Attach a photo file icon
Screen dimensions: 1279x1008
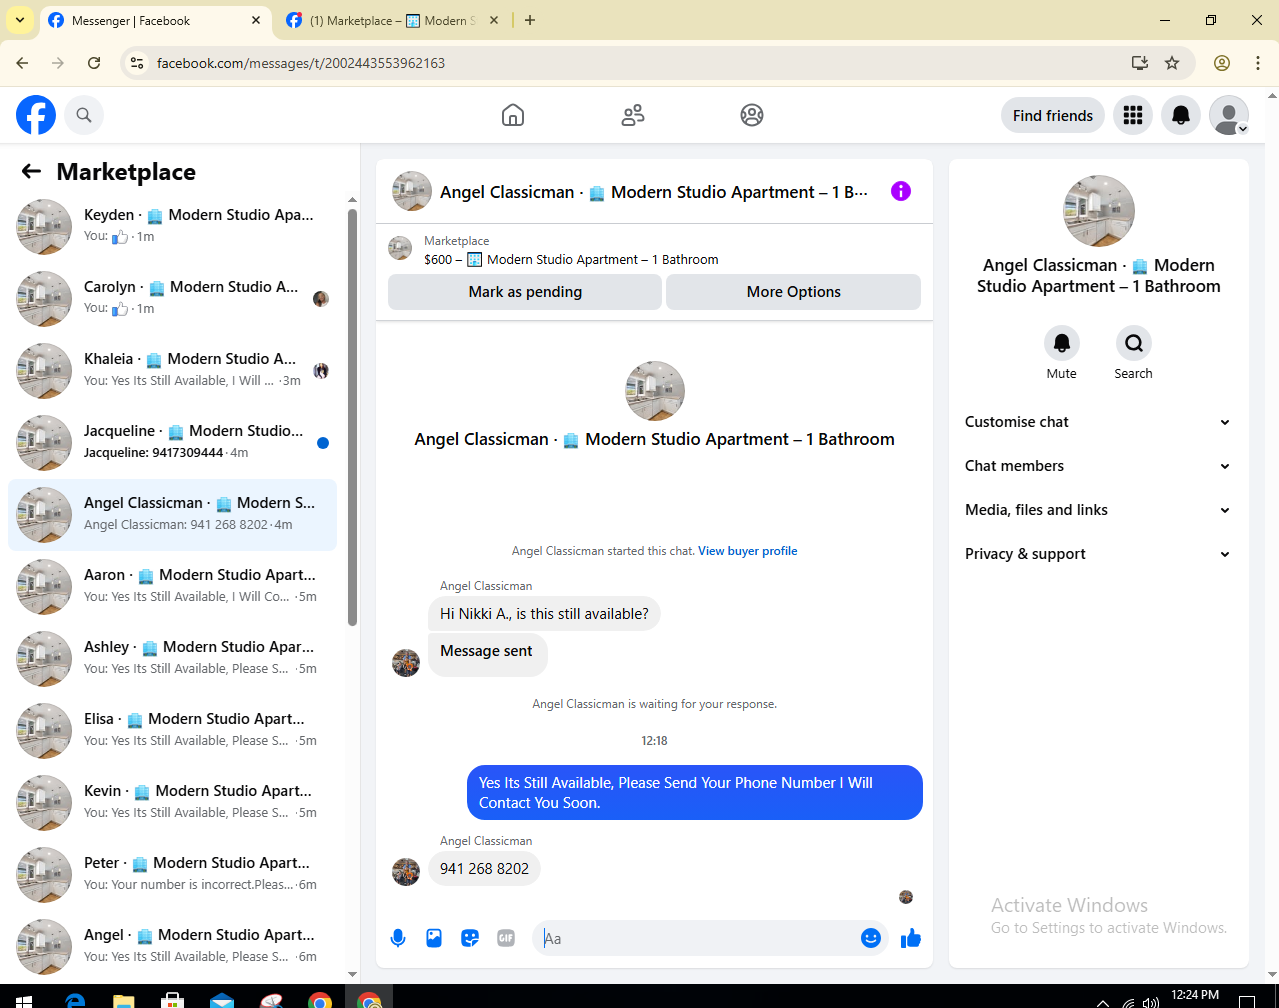[434, 938]
